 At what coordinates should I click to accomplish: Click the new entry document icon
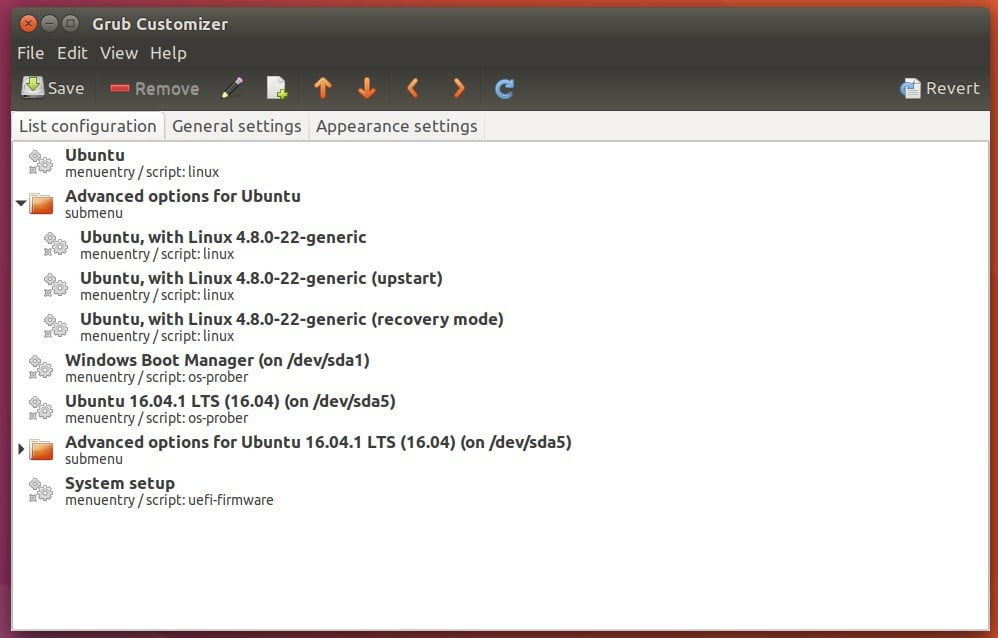276,88
